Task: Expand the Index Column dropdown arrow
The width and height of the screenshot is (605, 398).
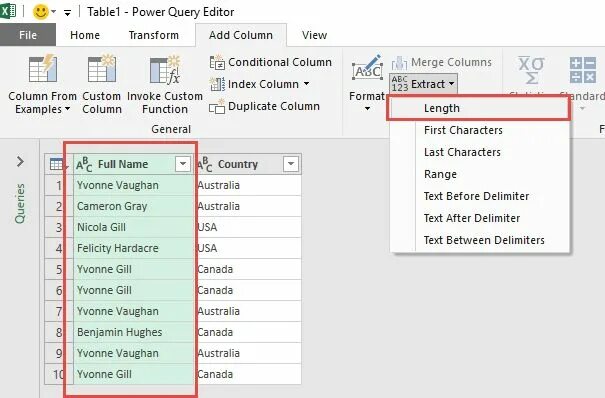Action: coord(306,84)
